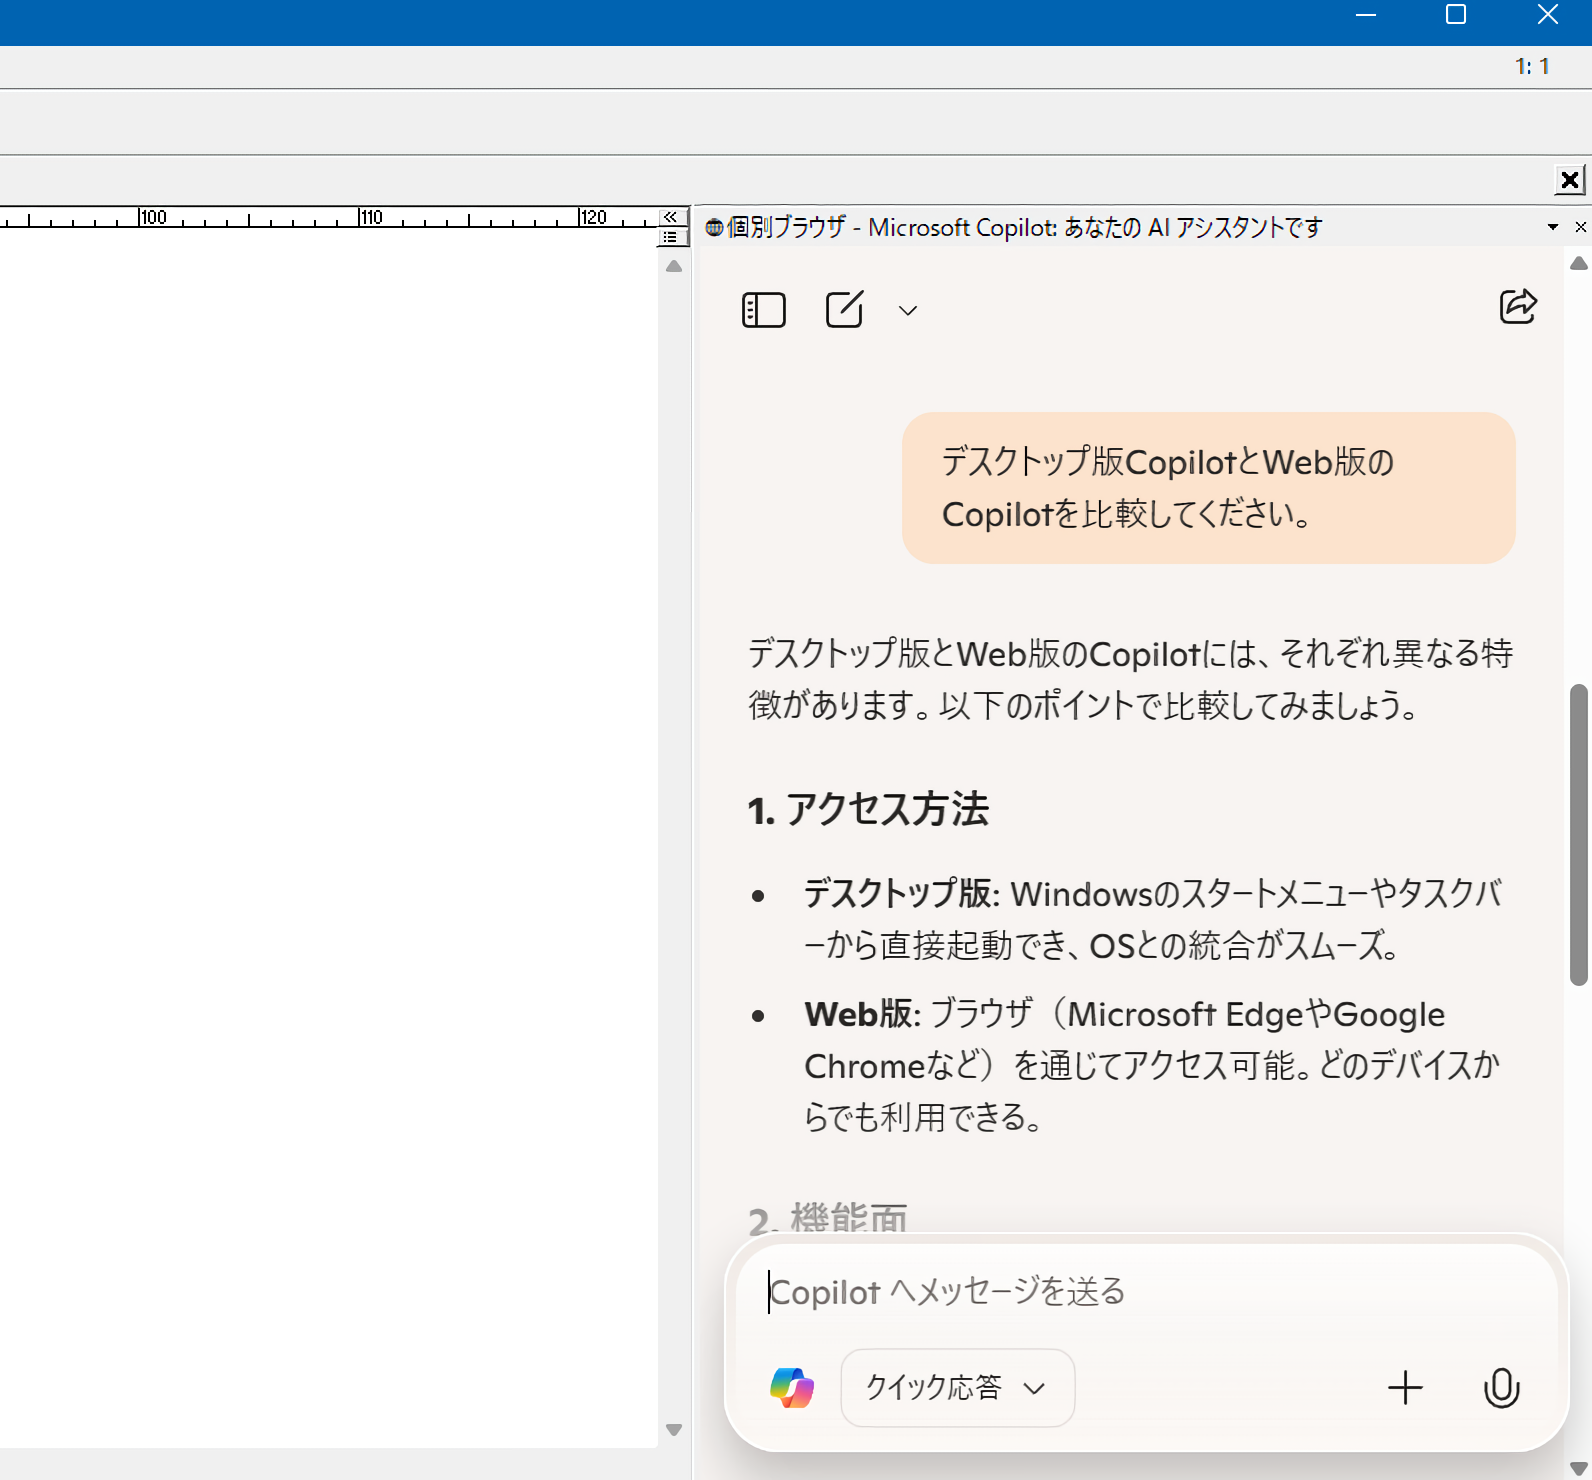Activate the microphone voice input
Screen dimensions: 1592x1480
tap(1501, 1387)
